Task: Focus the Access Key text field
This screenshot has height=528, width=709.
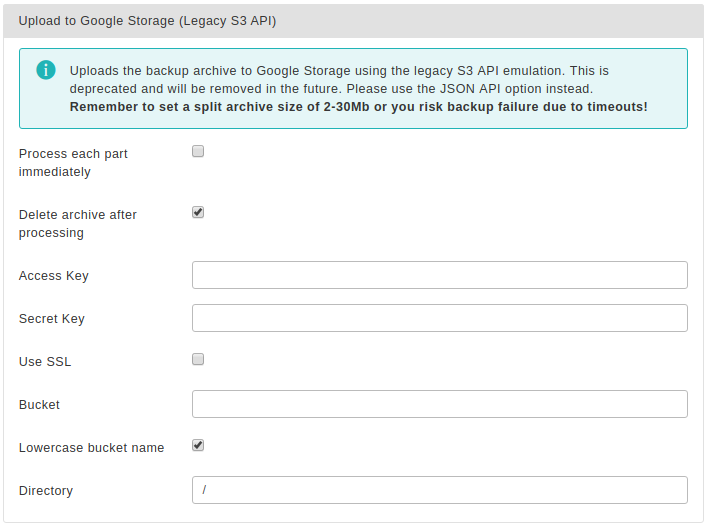Action: [440, 275]
